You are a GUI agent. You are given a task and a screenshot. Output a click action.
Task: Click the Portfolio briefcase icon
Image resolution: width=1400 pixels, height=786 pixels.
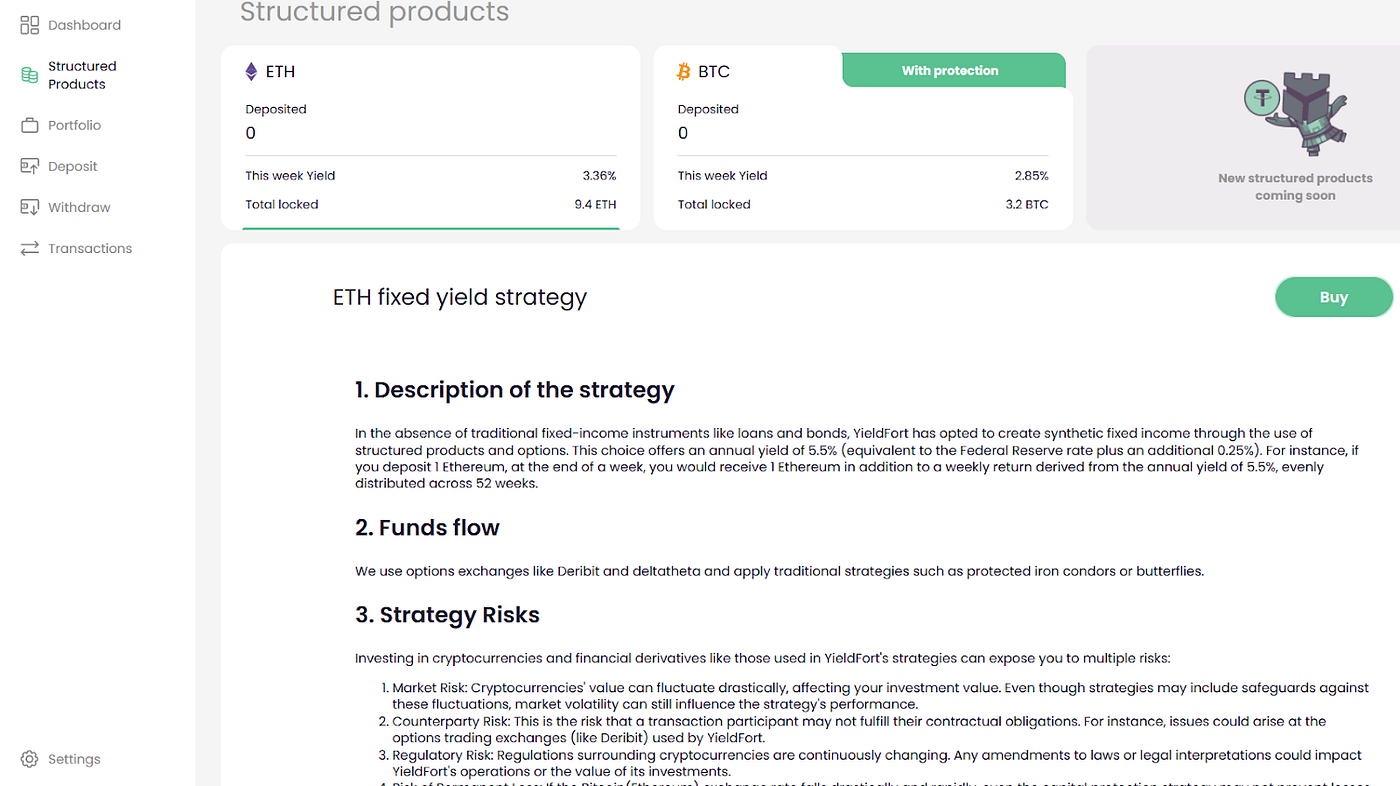[30, 125]
